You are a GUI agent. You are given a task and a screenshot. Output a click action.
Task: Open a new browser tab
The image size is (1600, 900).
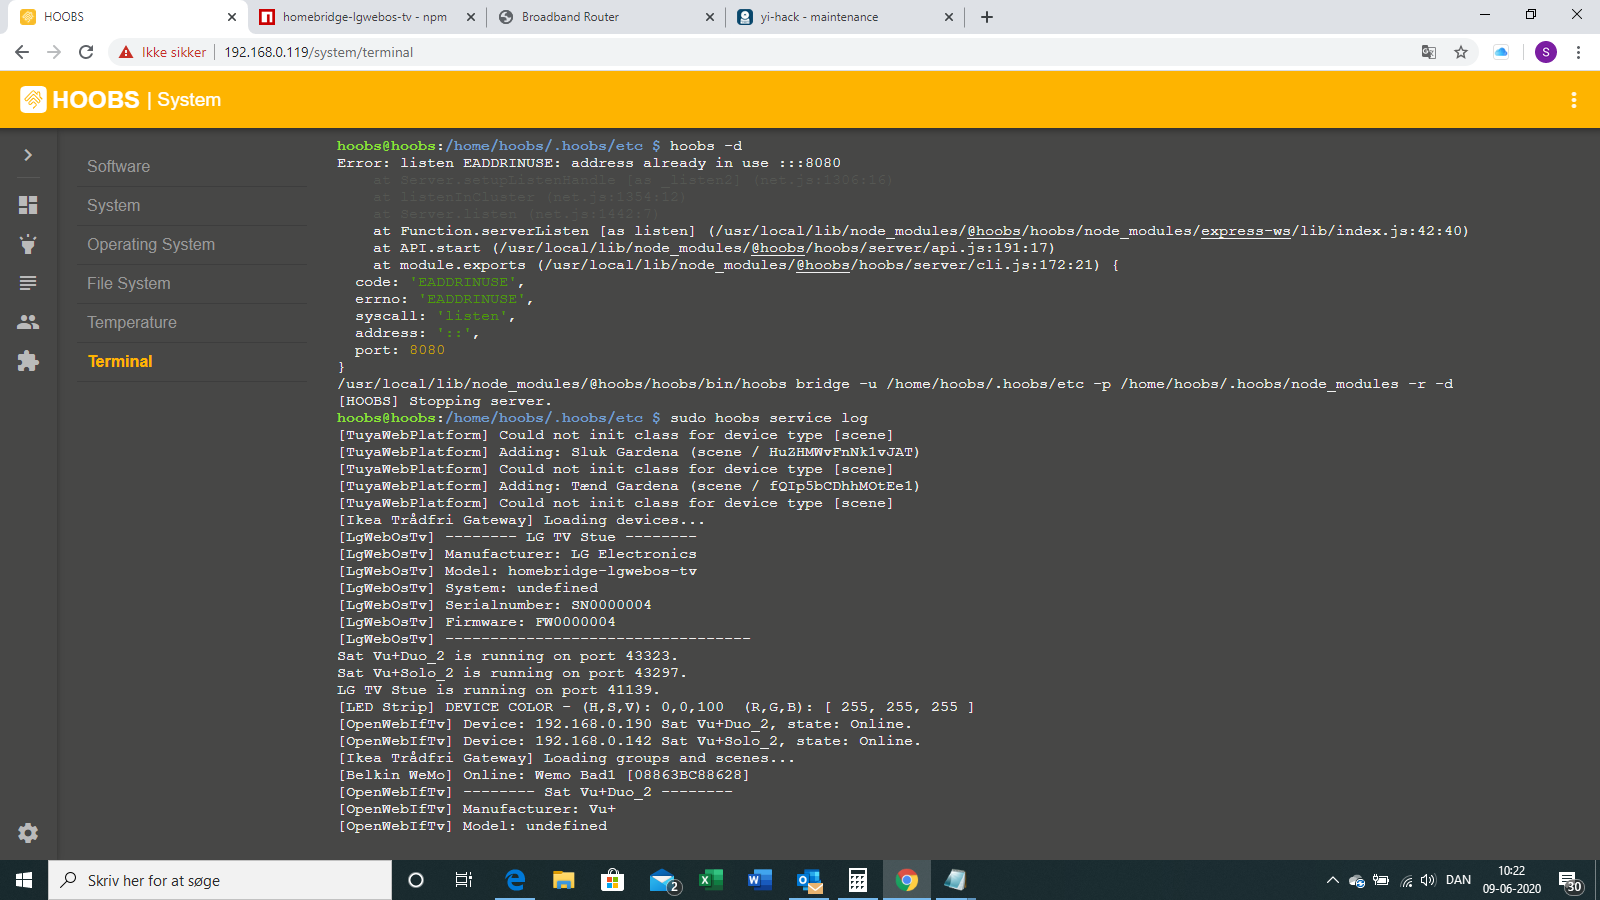(x=987, y=17)
